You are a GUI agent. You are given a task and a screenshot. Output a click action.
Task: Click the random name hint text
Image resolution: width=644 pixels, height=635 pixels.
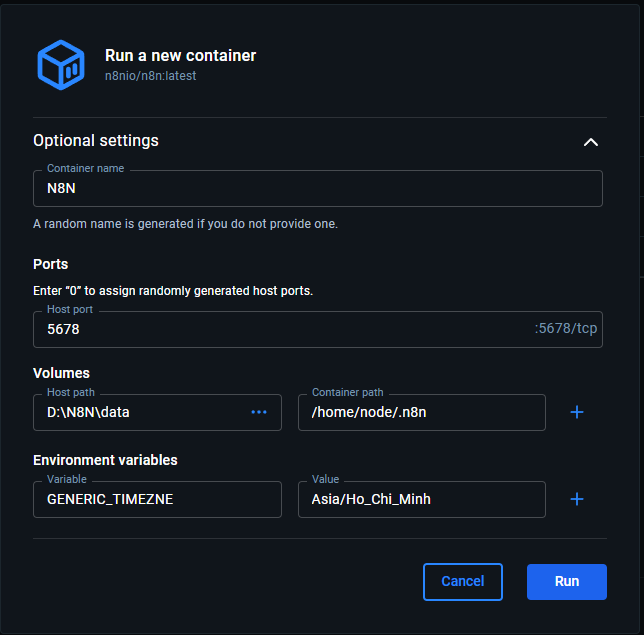(x=185, y=224)
